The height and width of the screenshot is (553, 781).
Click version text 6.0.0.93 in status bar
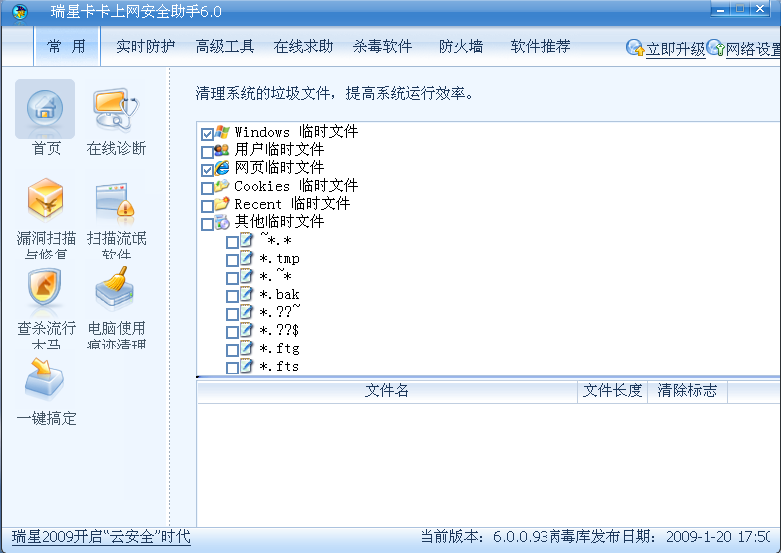click(520, 537)
